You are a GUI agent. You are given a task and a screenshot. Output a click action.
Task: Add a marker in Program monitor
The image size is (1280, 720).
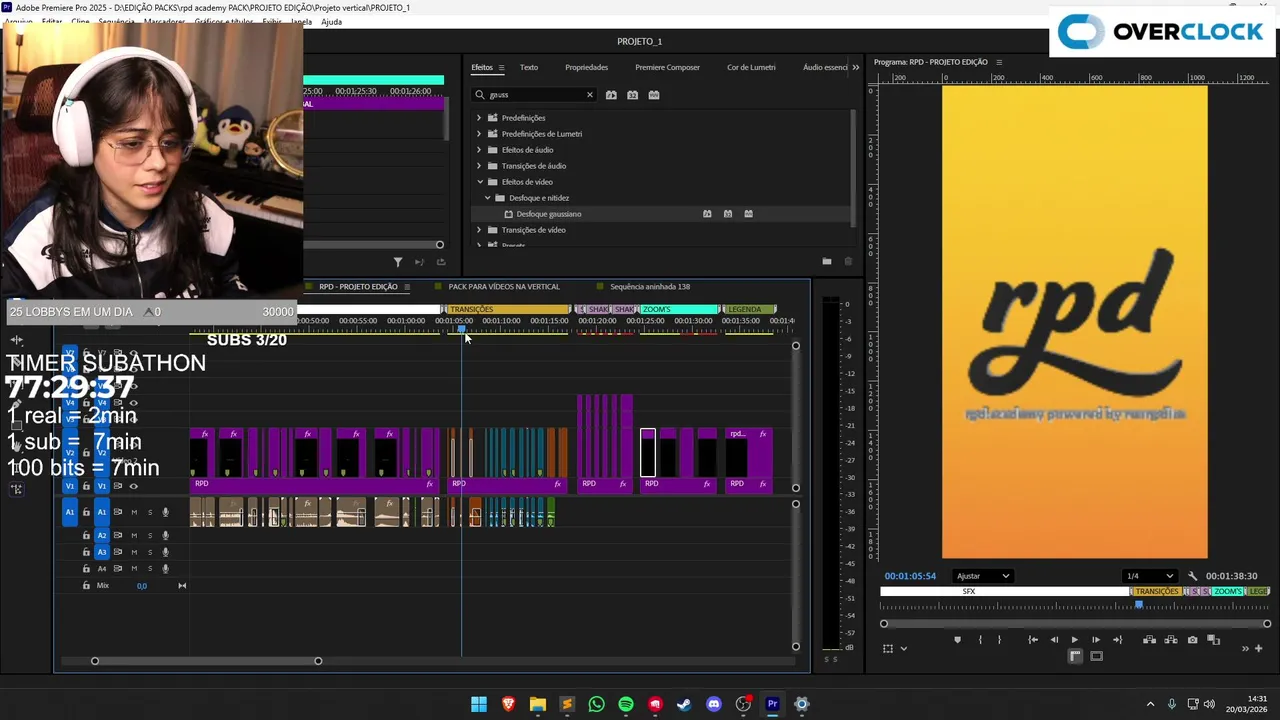[957, 640]
